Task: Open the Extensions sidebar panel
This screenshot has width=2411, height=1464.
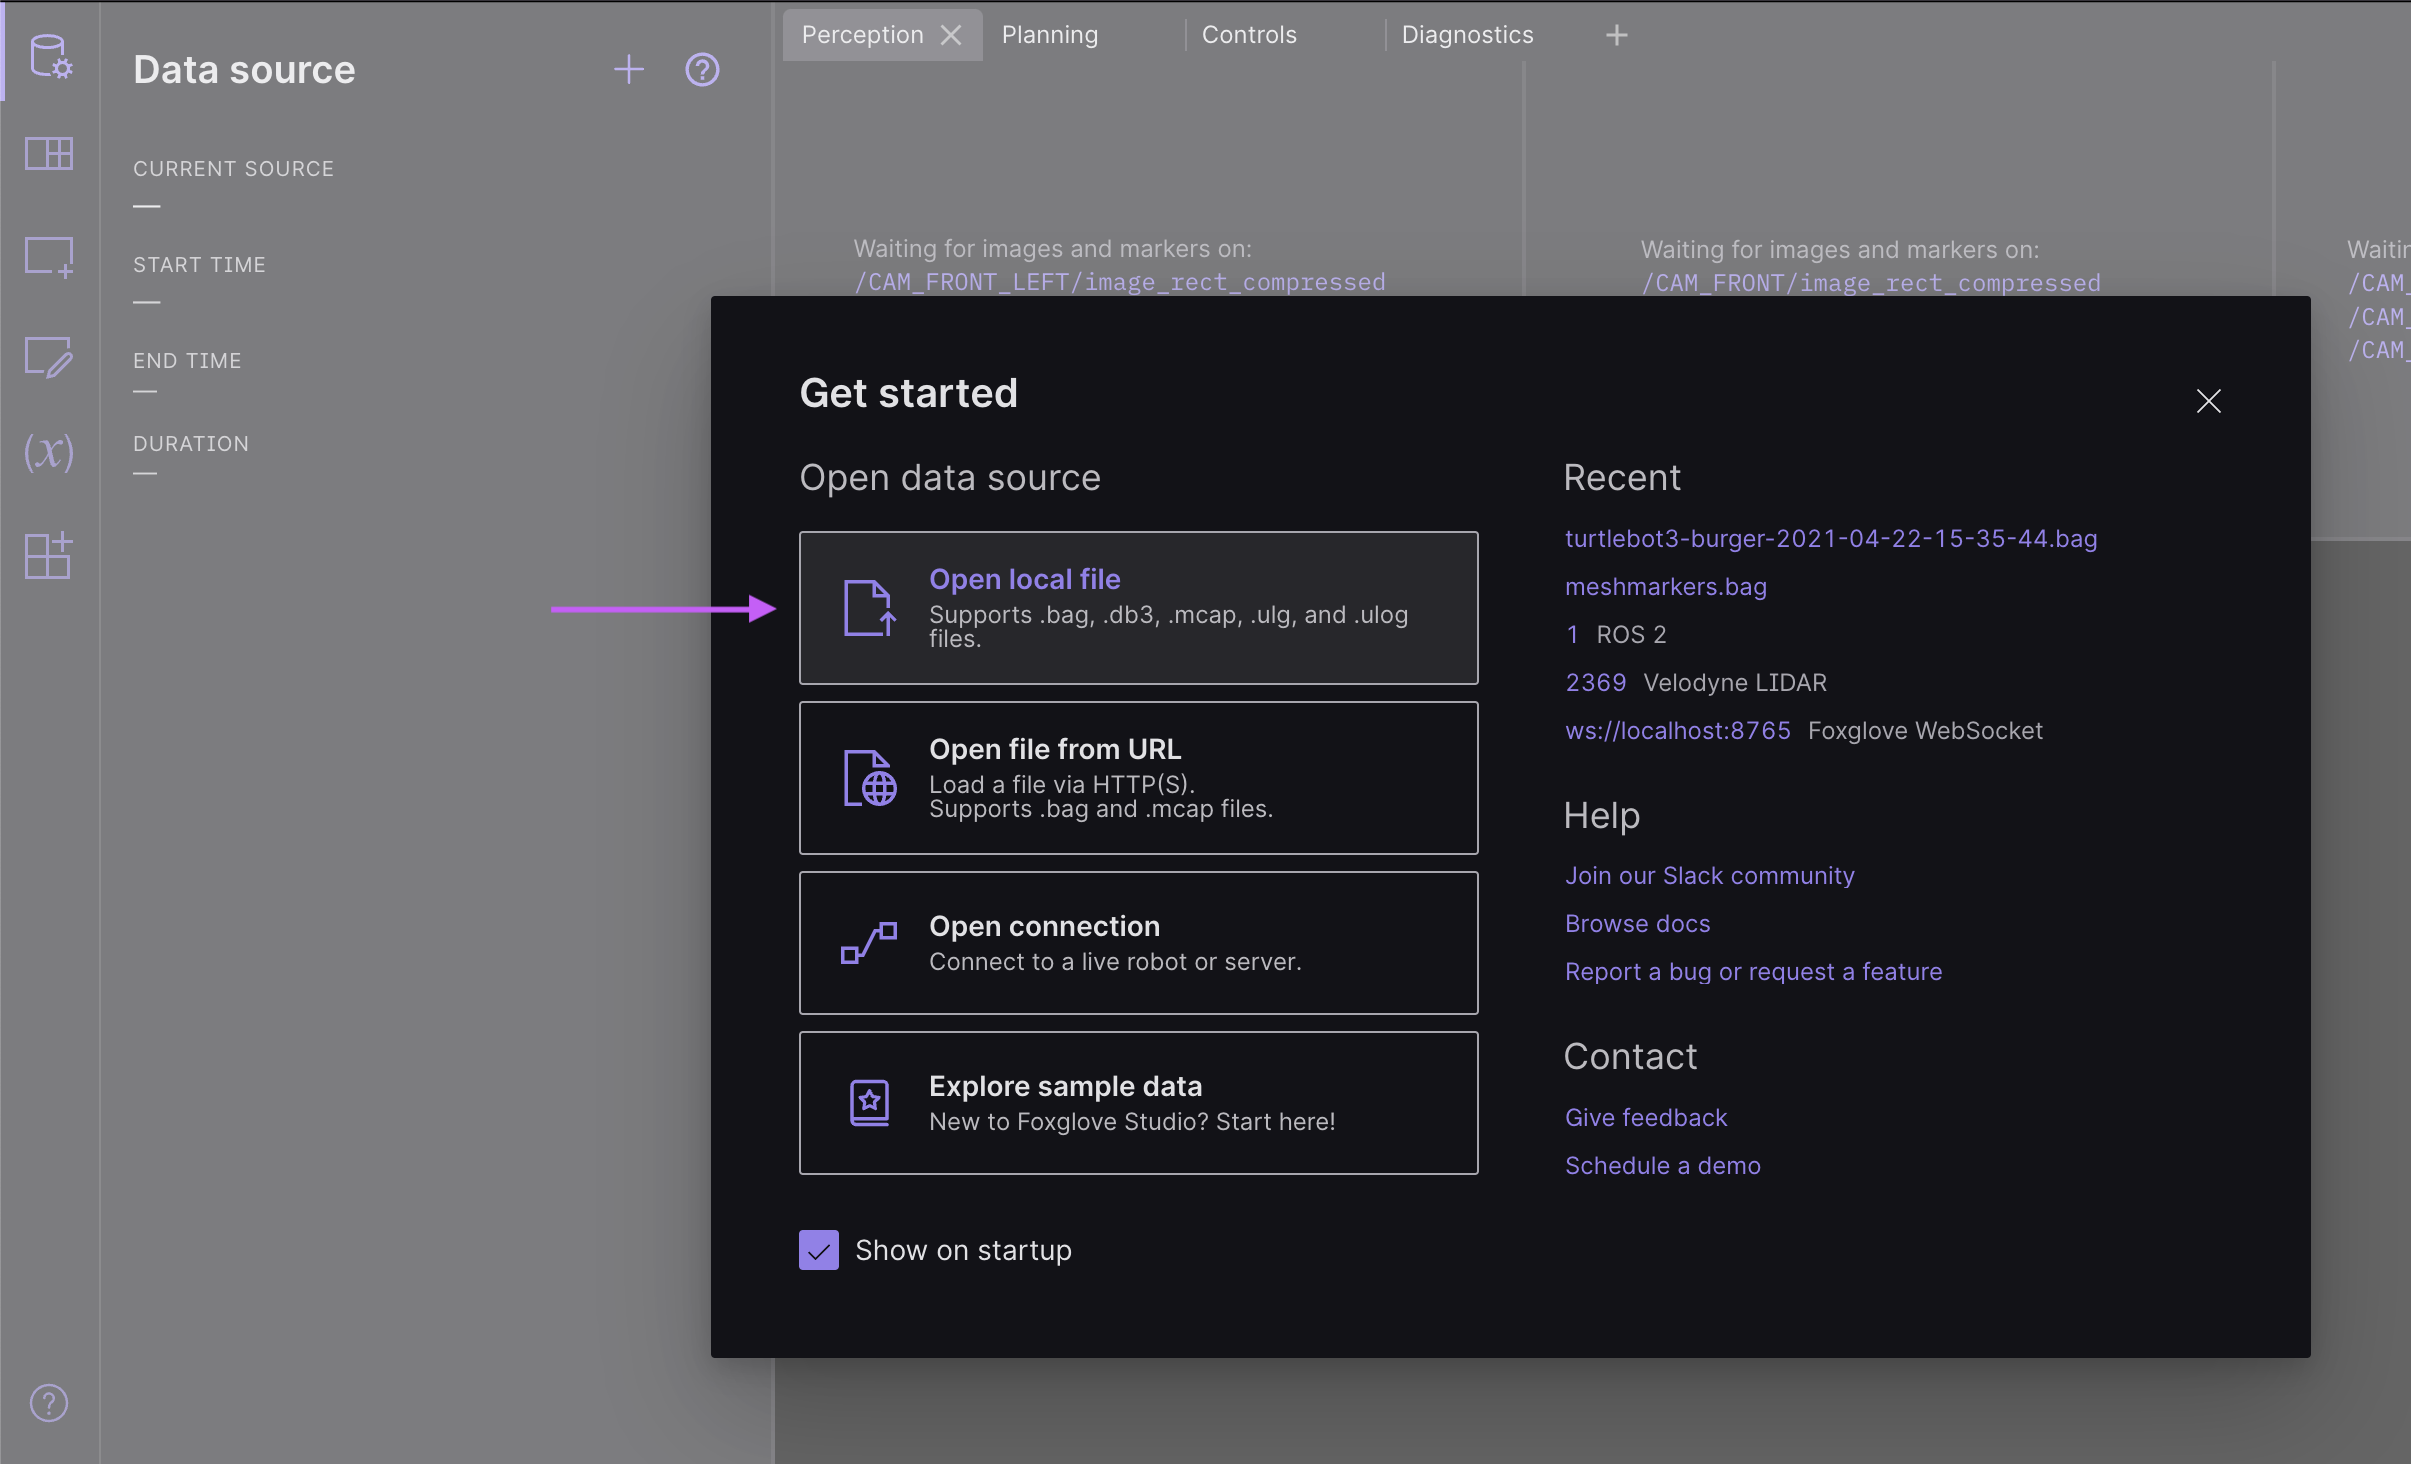Action: coord(48,555)
